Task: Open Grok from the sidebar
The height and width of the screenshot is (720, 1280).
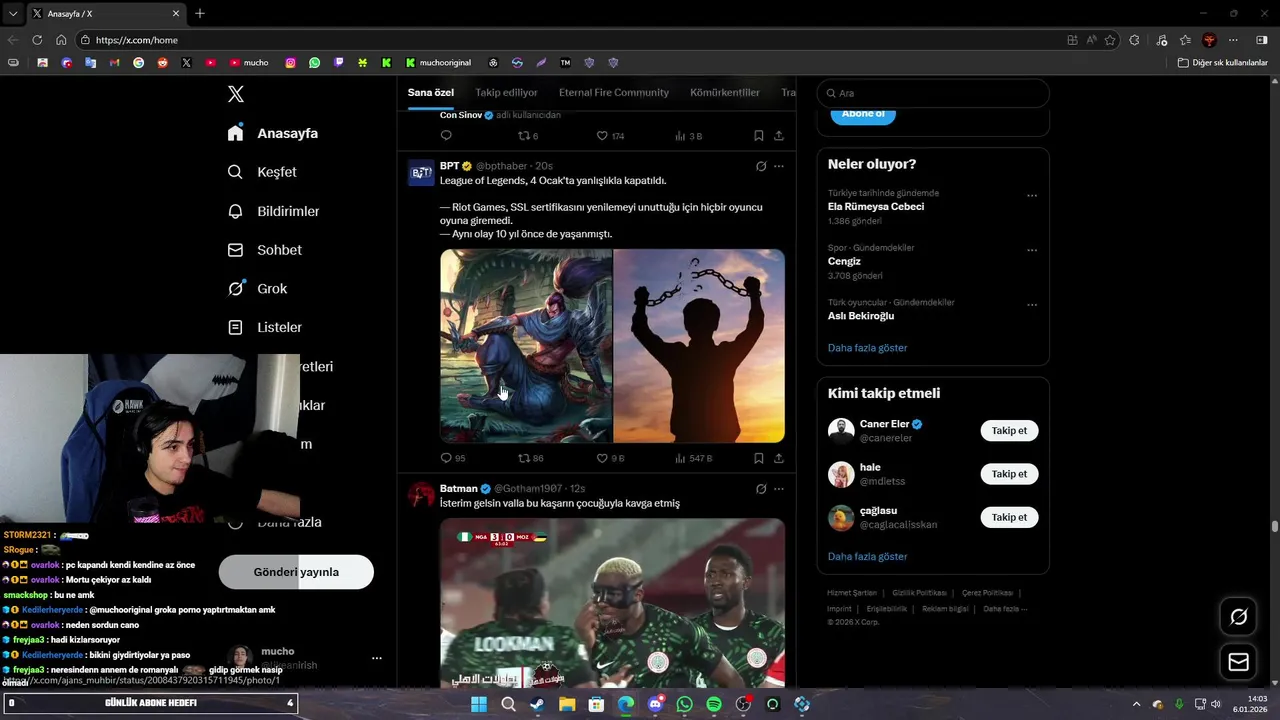Action: pos(257,288)
